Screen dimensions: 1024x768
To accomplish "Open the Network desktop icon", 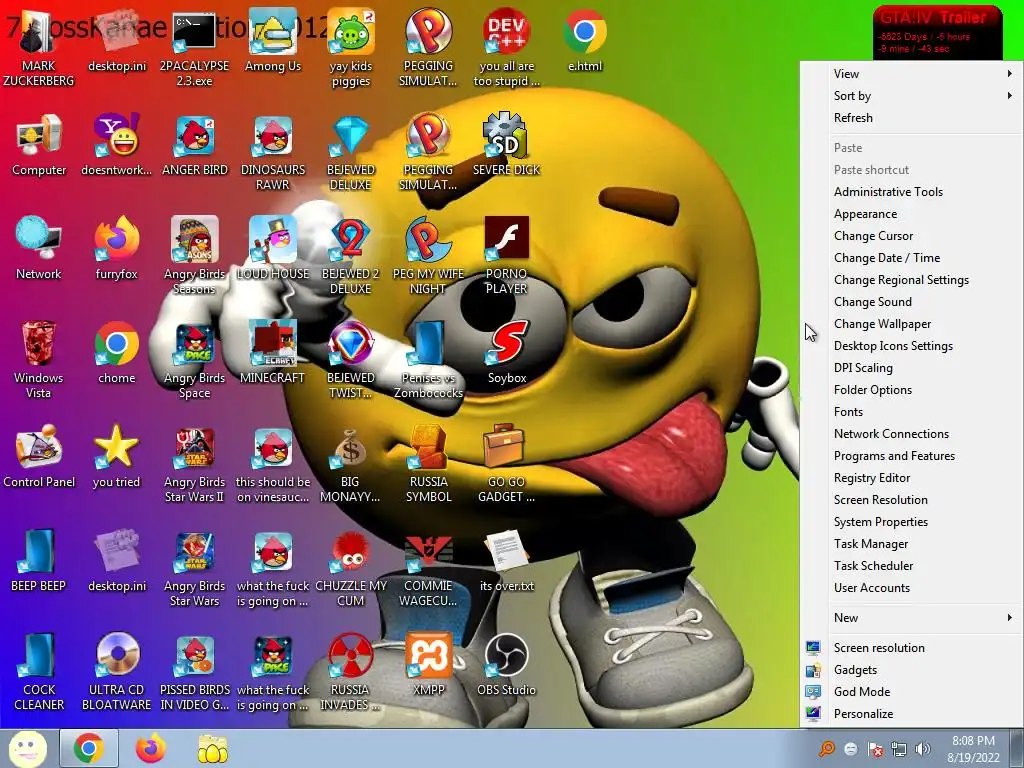I will click(39, 249).
